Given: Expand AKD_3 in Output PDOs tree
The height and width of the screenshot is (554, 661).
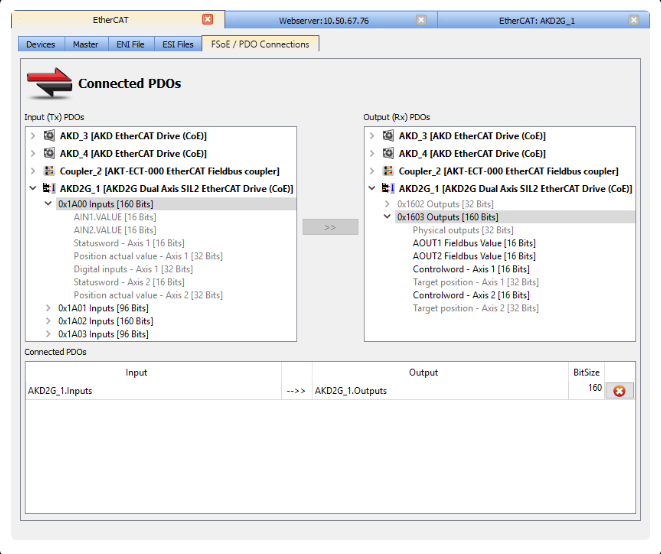Looking at the screenshot, I should tap(372, 136).
